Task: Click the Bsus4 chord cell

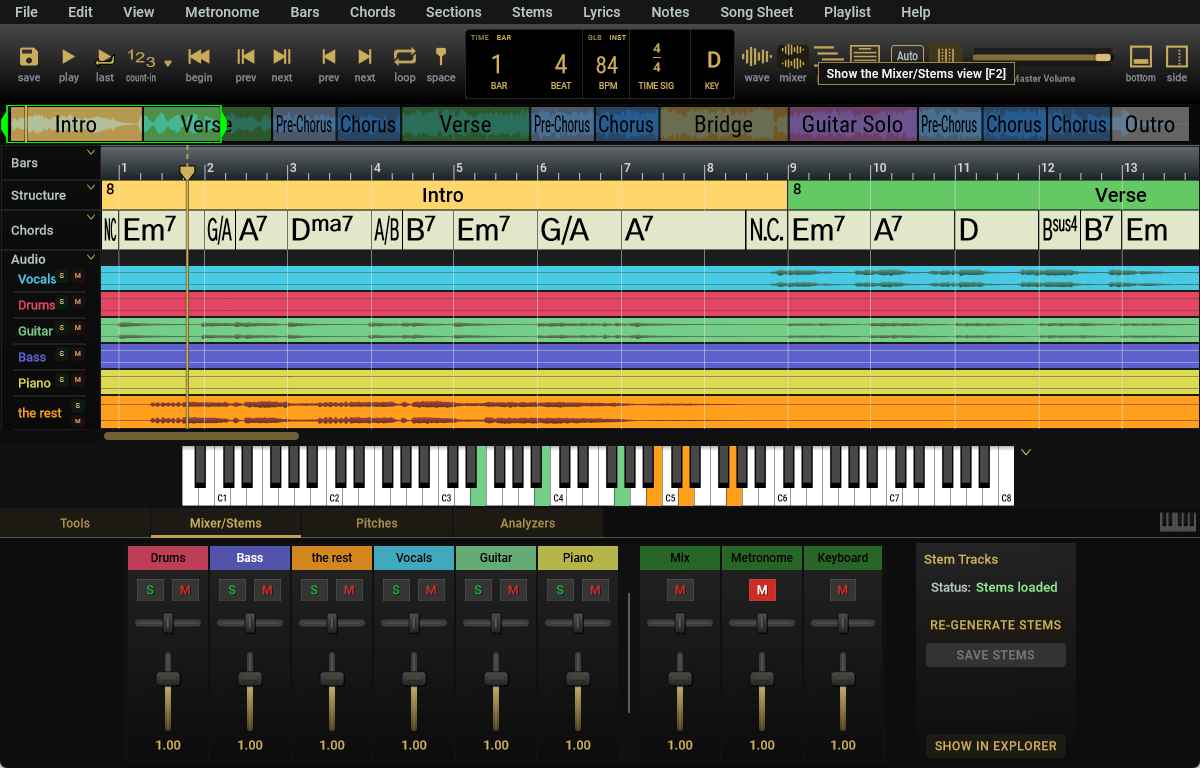Action: (1060, 230)
